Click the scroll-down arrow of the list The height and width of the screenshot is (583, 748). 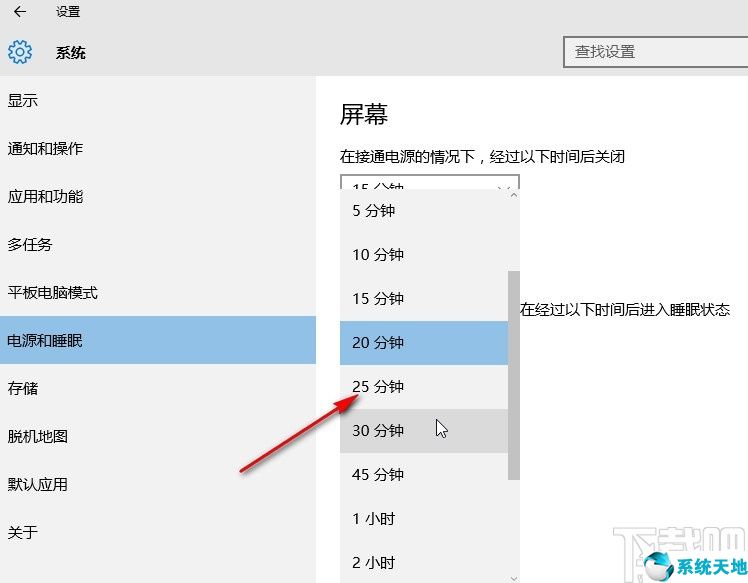click(x=514, y=578)
